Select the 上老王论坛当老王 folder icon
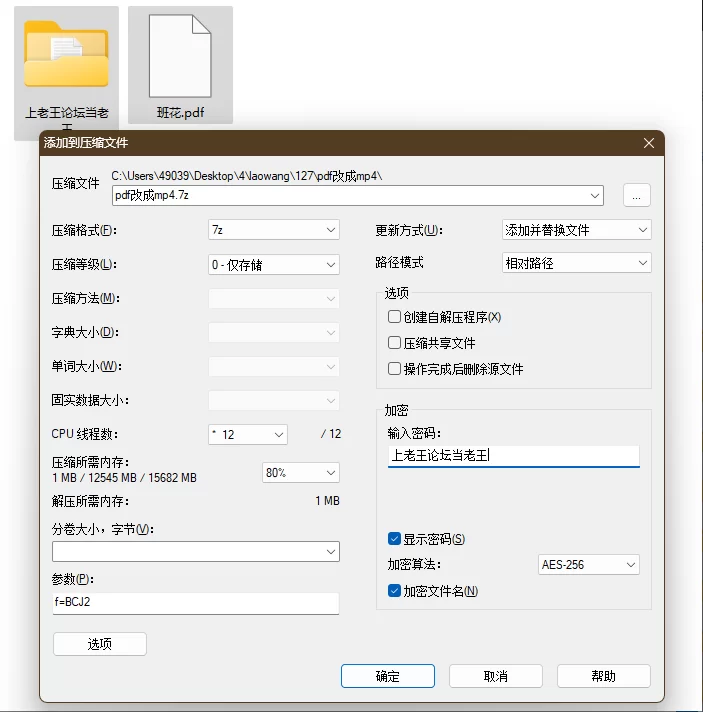The image size is (703, 712). point(66,54)
